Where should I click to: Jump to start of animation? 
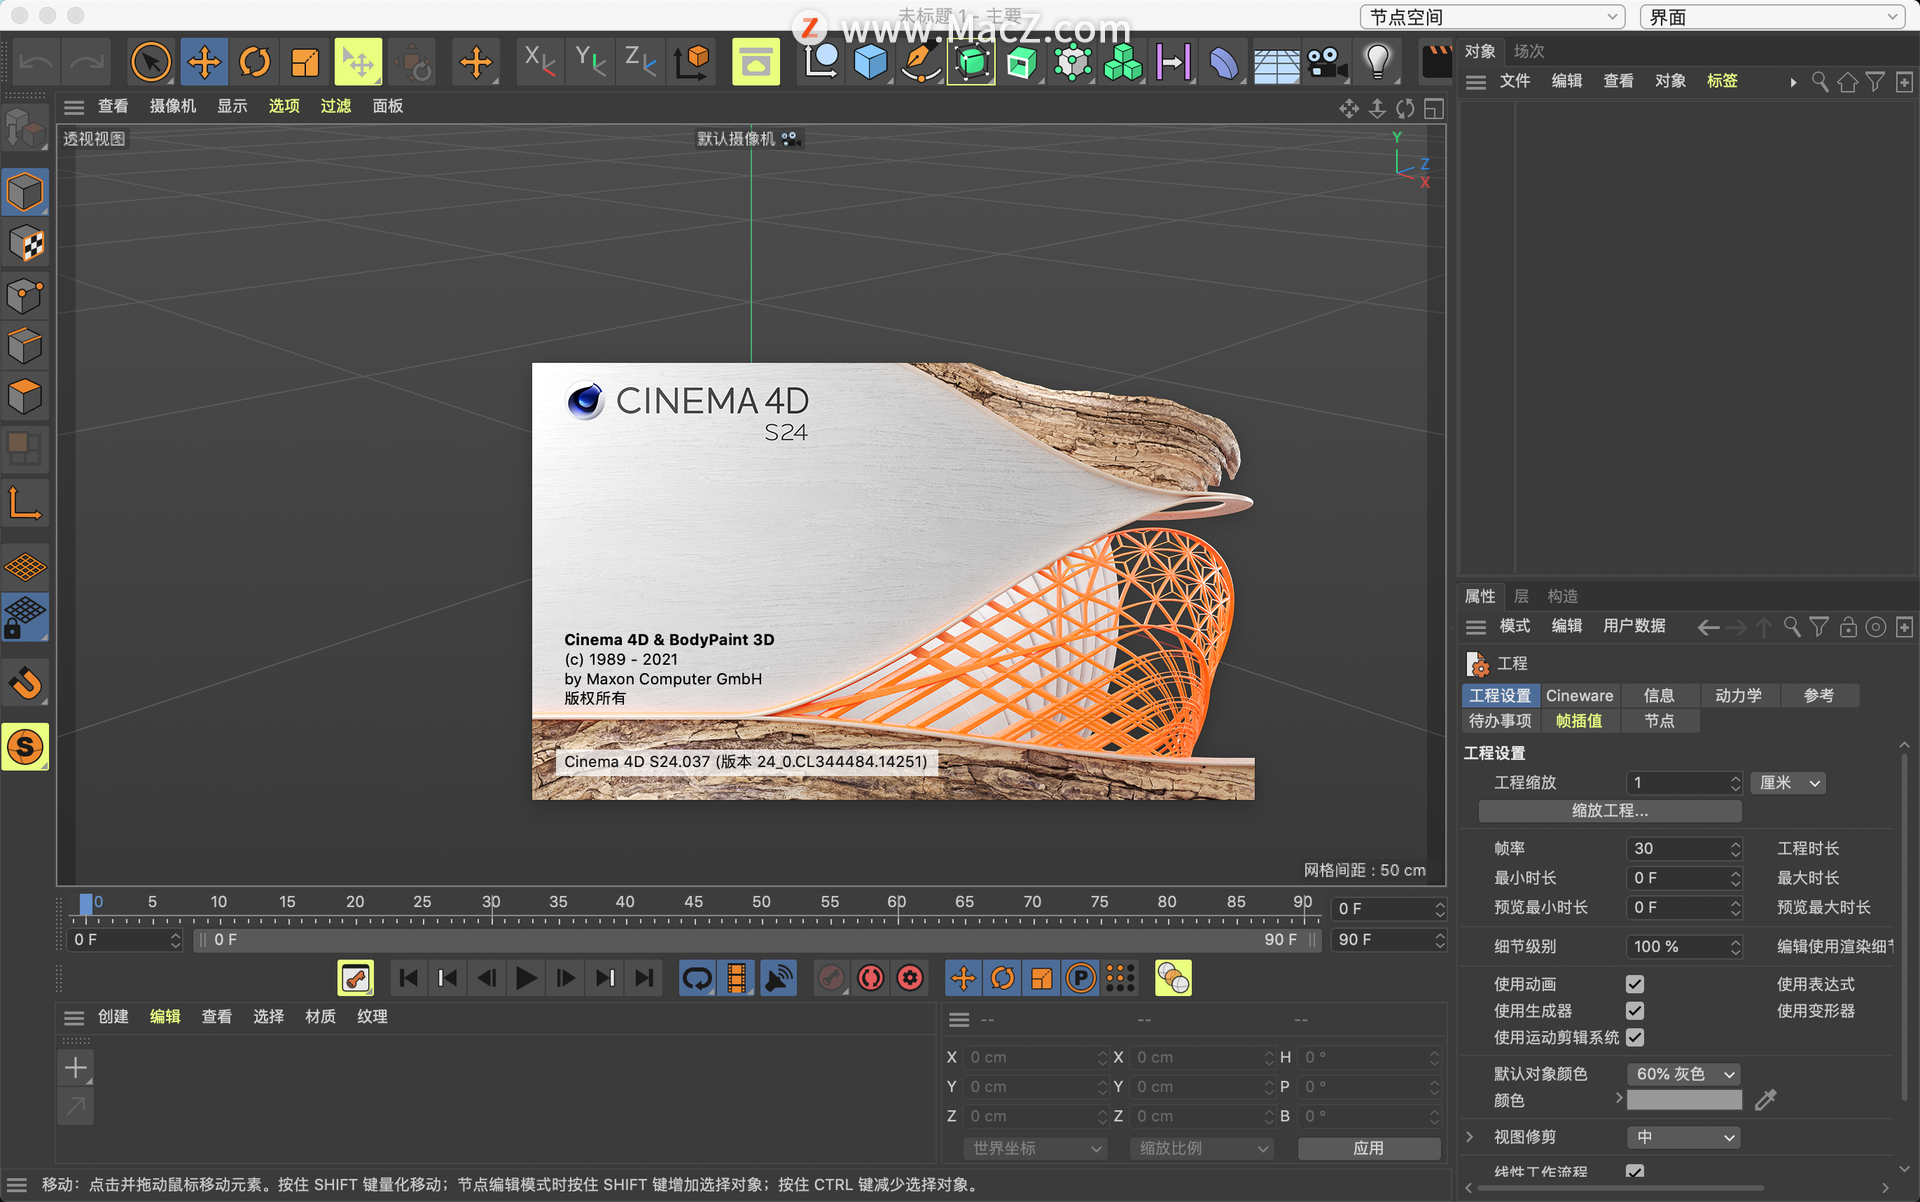click(x=408, y=978)
